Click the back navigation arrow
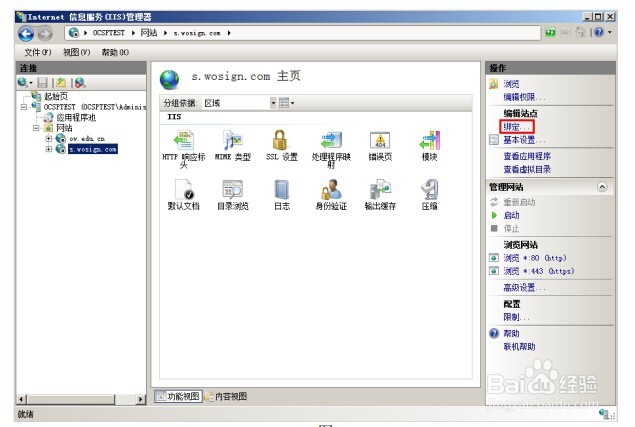Image resolution: width=635 pixels, height=427 pixels. pos(26,33)
